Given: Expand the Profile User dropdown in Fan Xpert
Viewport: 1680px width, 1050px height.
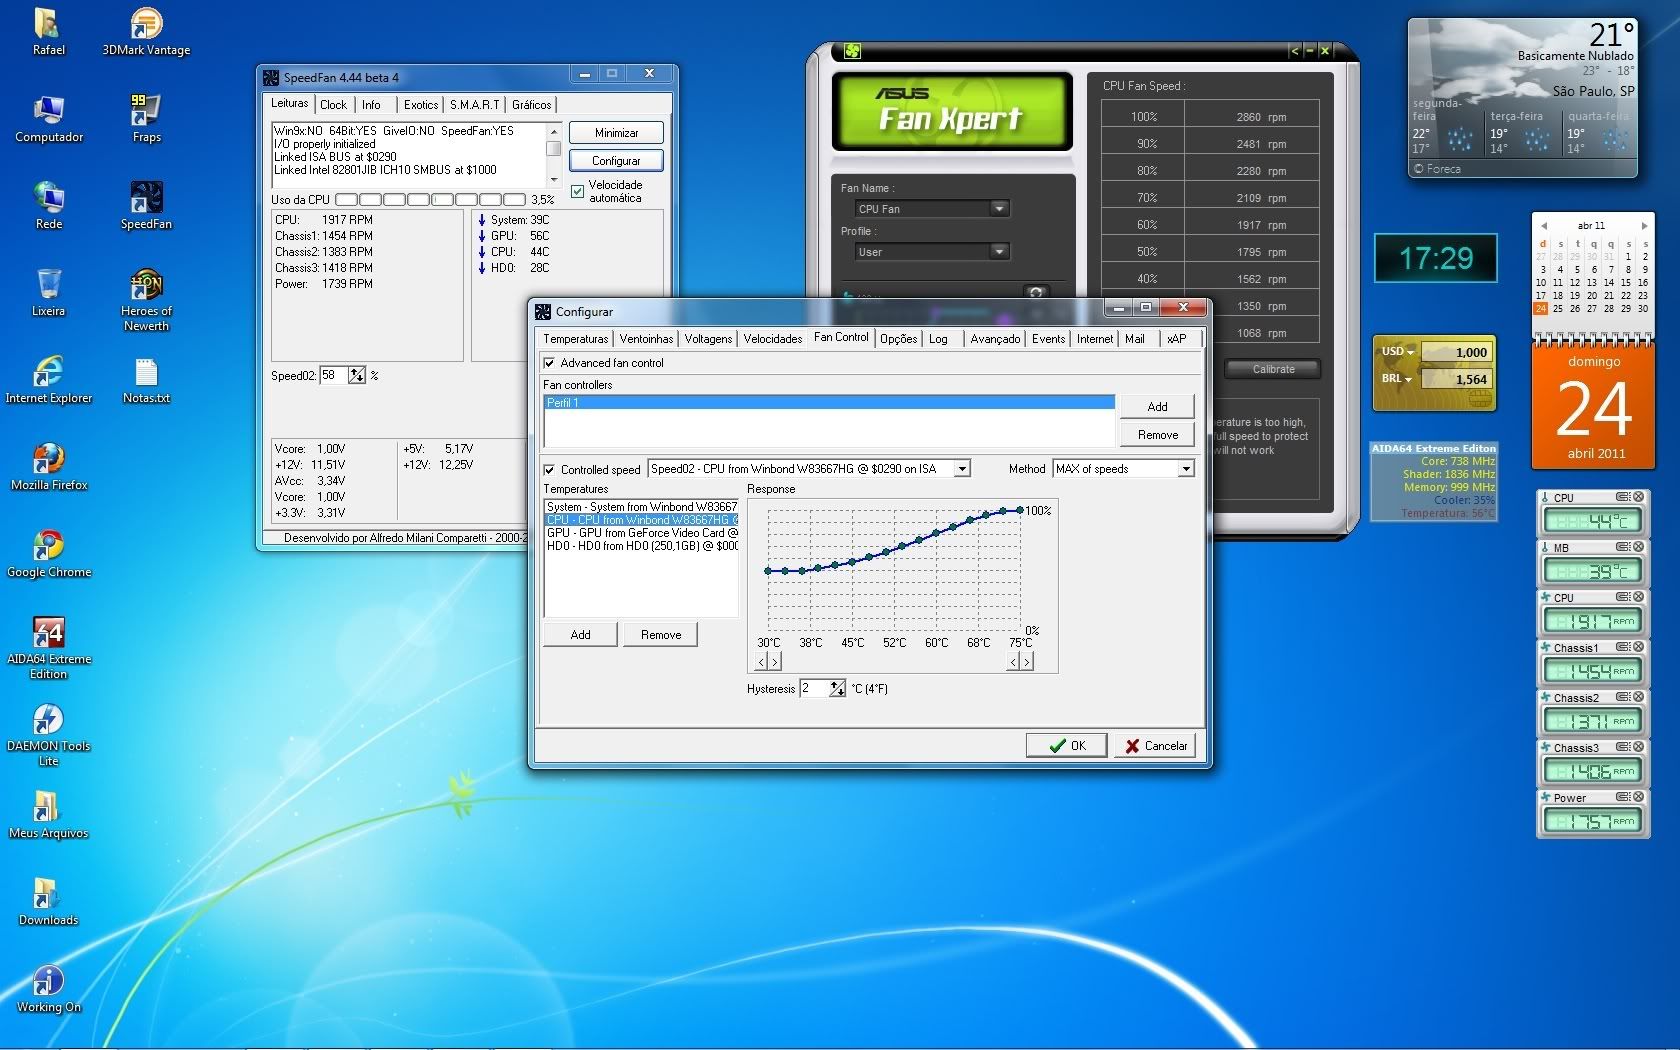Looking at the screenshot, I should pyautogui.click(x=998, y=251).
